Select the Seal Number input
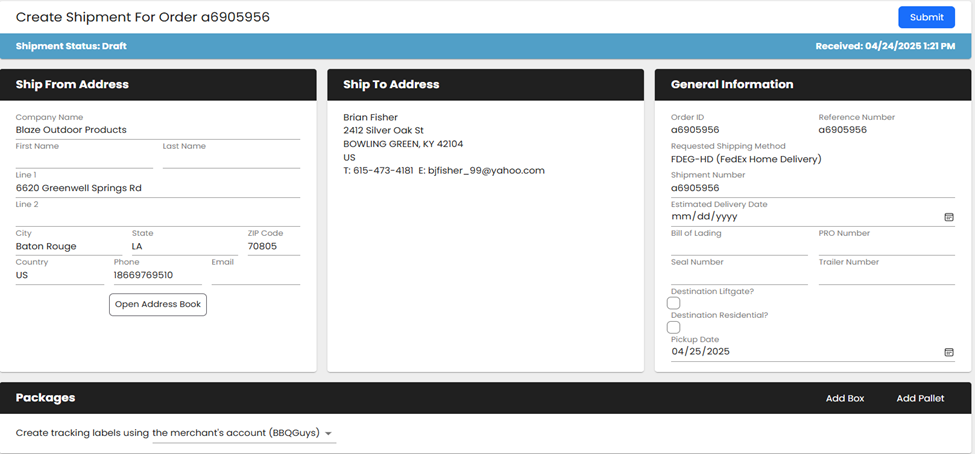The image size is (975, 454). [738, 275]
